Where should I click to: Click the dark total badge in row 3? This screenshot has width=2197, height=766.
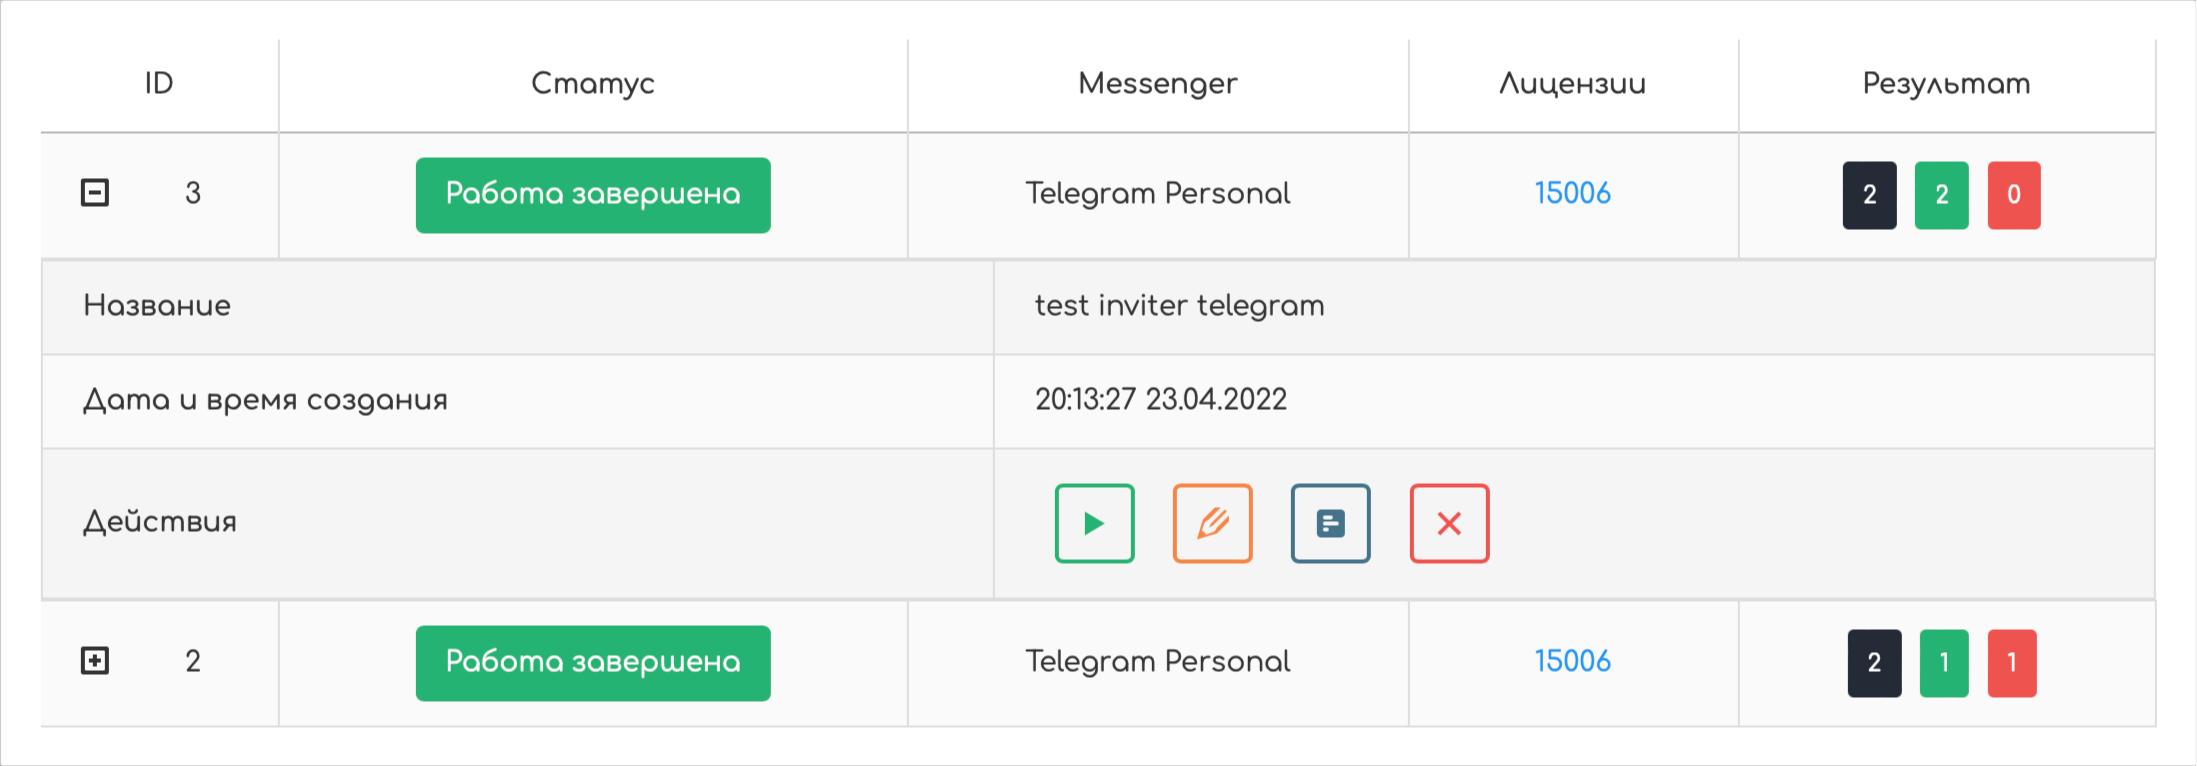click(1869, 195)
